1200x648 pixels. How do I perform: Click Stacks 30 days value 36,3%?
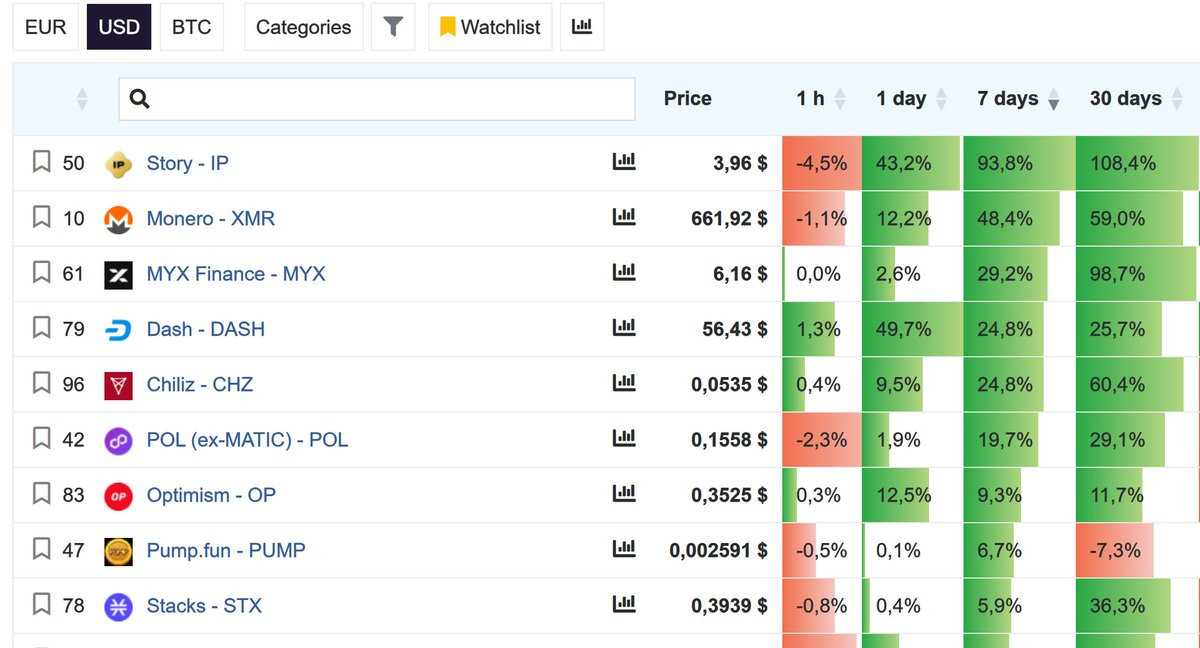click(x=1117, y=605)
